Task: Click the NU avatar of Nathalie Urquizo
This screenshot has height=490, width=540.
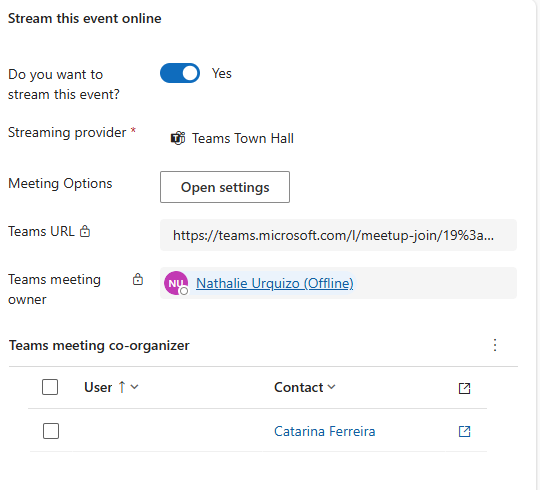Action: (176, 283)
